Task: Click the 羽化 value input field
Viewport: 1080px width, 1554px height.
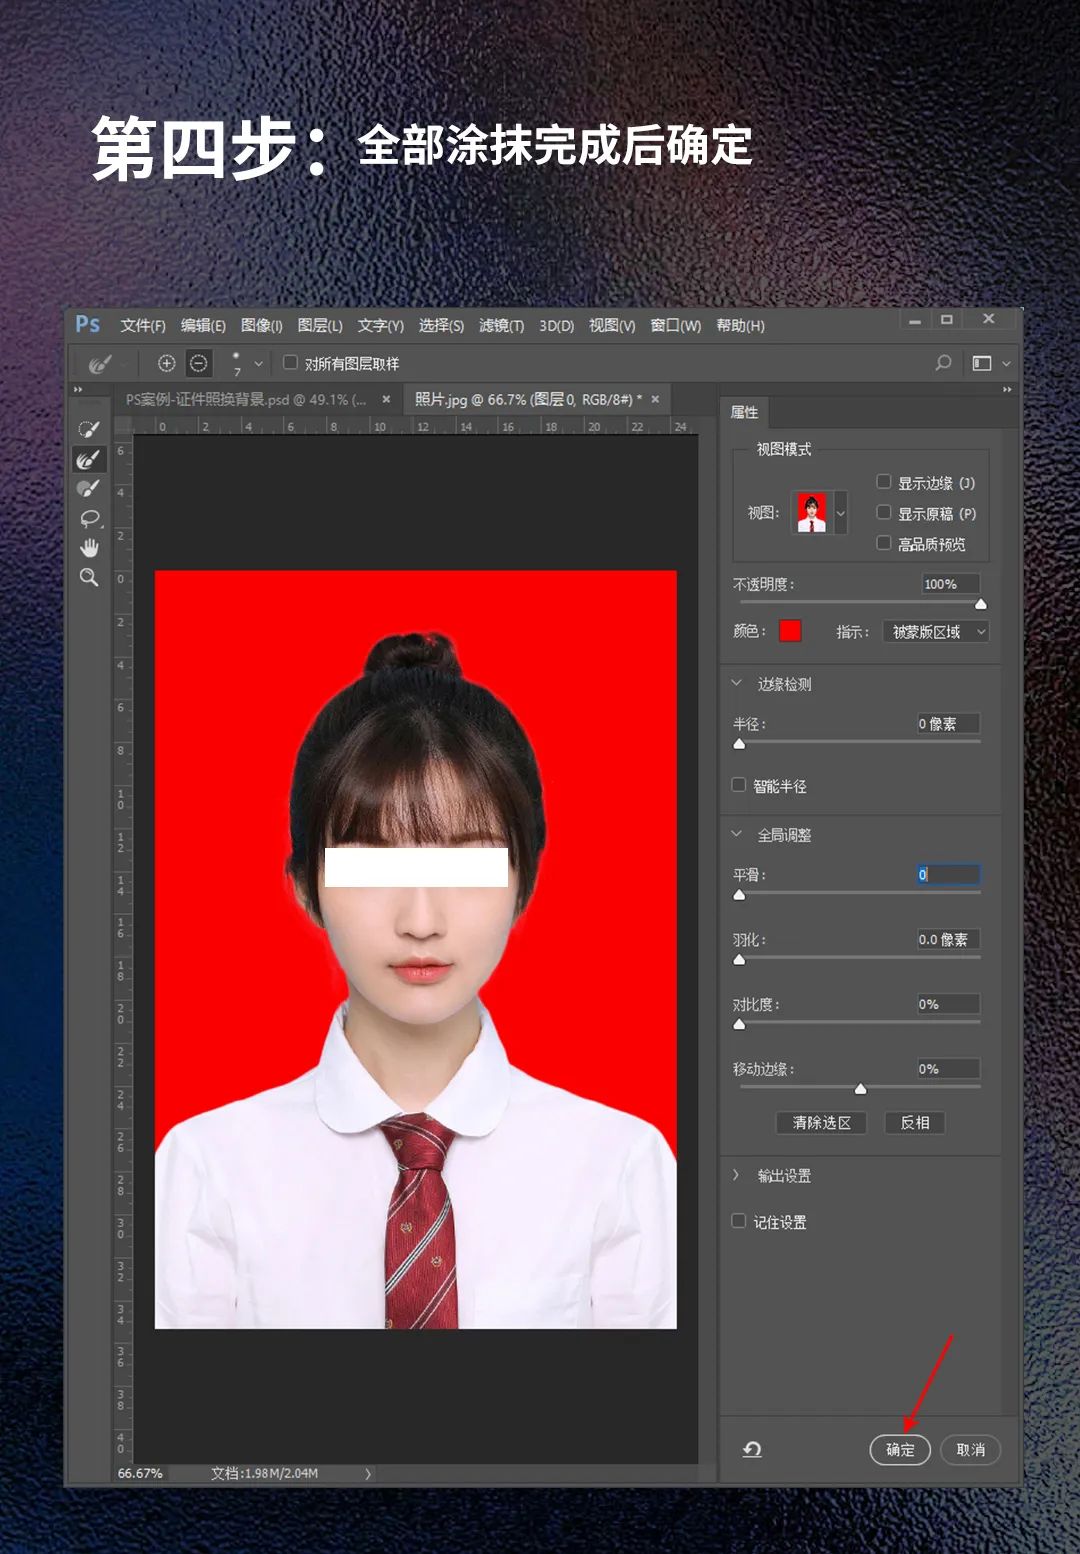Action: [948, 939]
